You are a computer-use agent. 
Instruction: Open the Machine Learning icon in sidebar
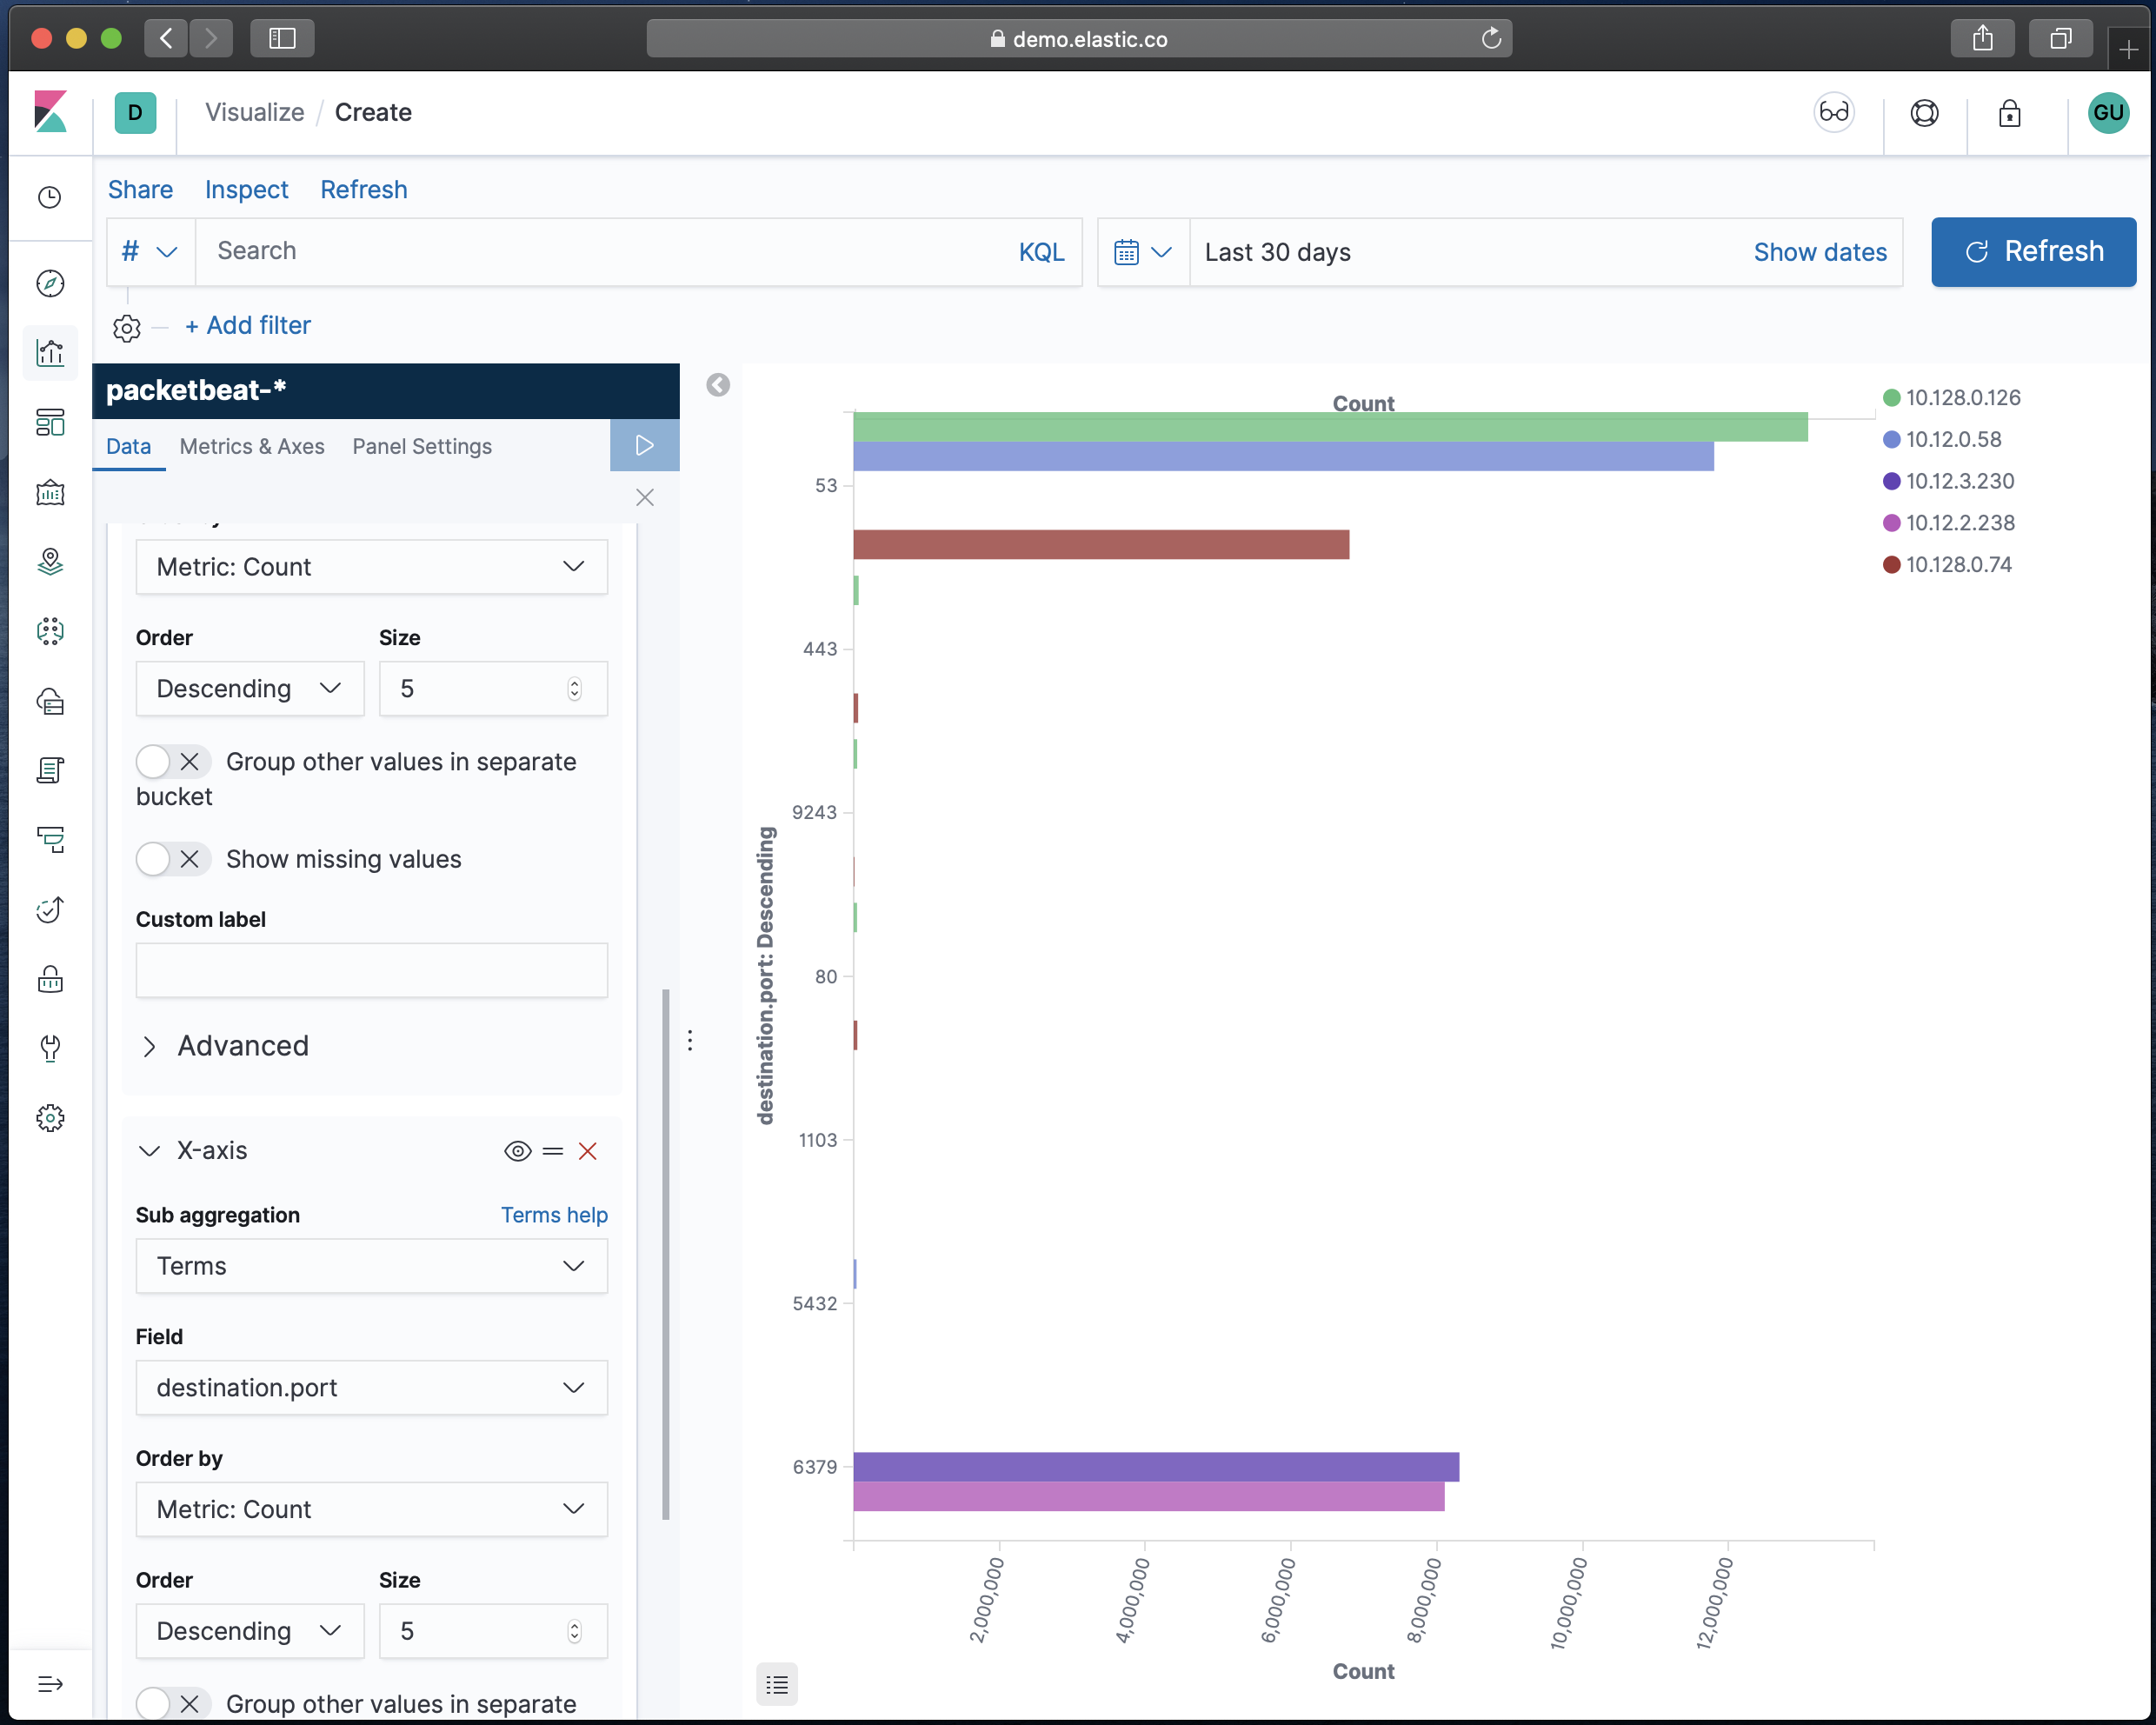point(50,631)
